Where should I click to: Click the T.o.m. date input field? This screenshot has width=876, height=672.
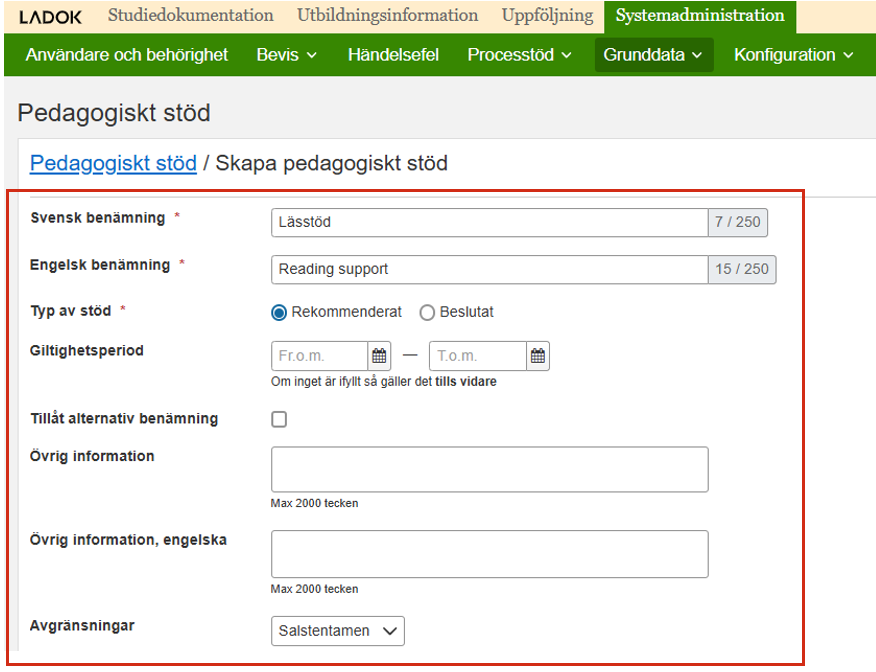[478, 356]
